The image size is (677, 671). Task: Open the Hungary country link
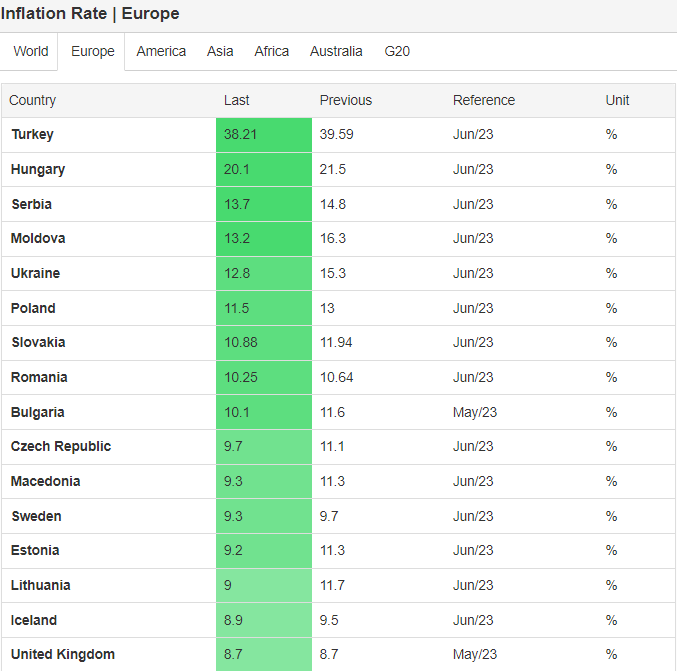click(38, 169)
